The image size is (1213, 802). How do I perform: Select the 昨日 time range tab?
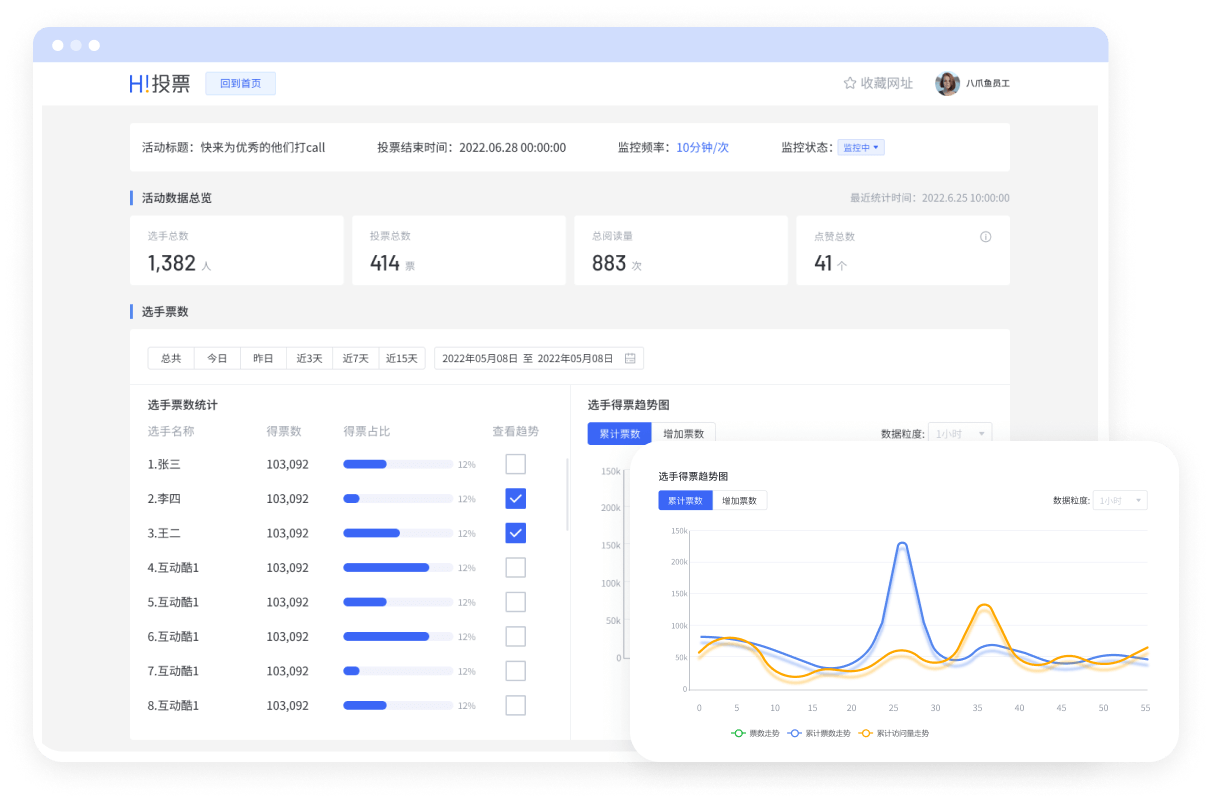pyautogui.click(x=263, y=358)
